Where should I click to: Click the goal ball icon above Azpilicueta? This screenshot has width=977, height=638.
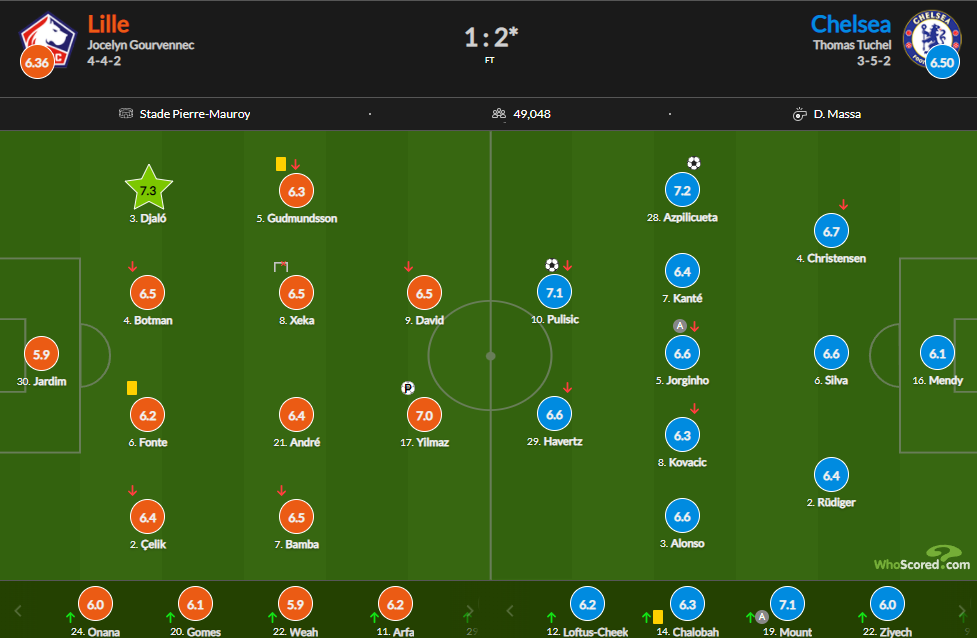click(x=694, y=163)
